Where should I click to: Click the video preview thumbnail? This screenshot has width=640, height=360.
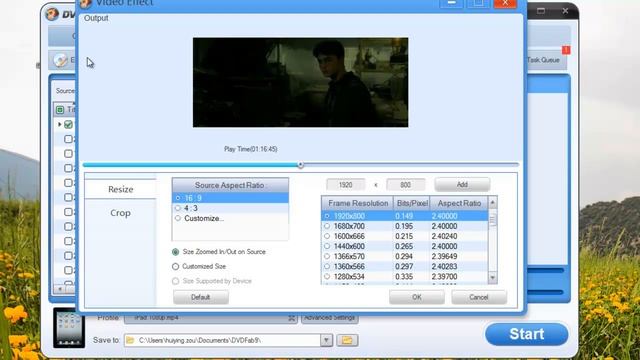[x=300, y=82]
